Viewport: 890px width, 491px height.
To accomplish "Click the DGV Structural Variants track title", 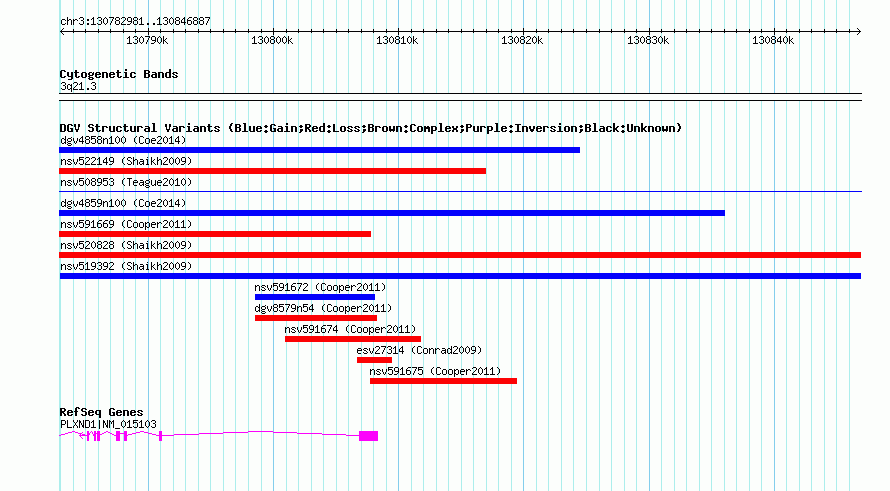I will point(371,128).
